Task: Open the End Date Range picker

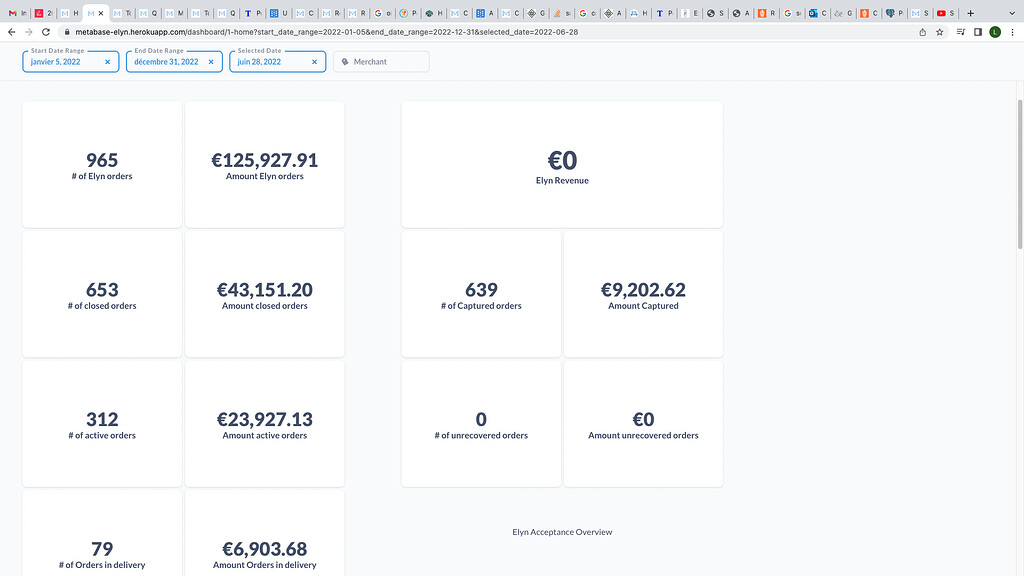Action: point(166,62)
